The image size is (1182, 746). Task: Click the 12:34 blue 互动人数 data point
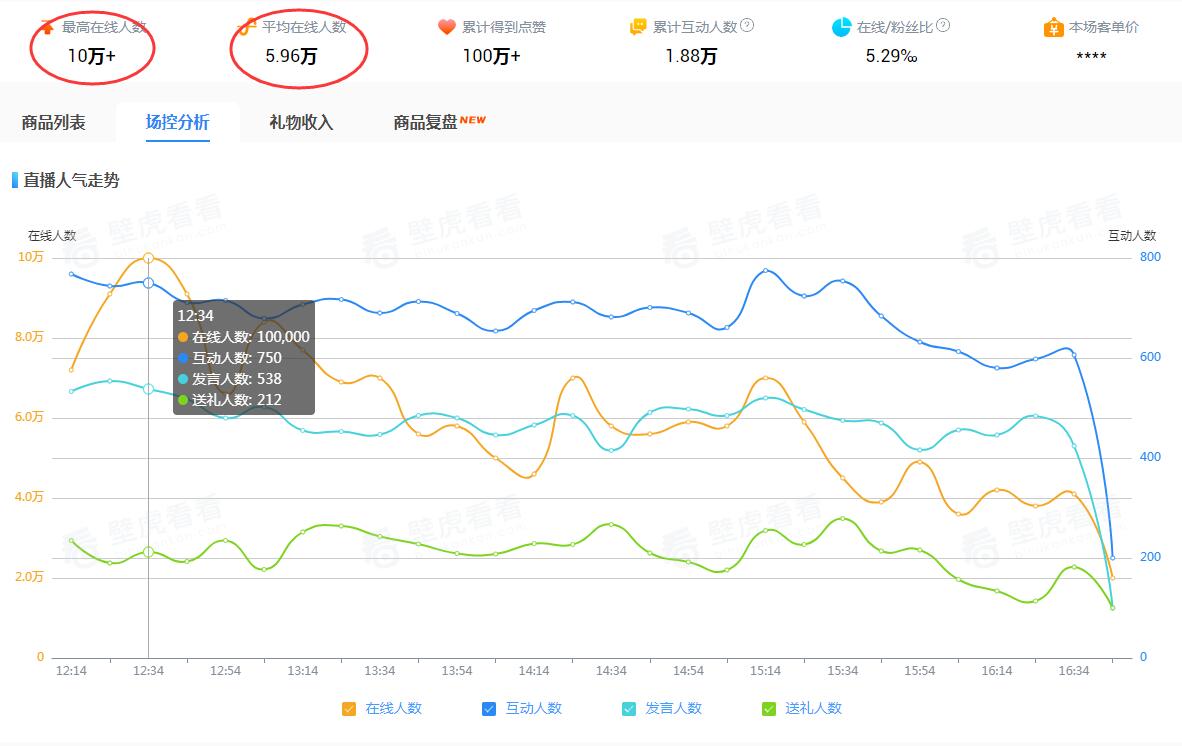coord(149,283)
